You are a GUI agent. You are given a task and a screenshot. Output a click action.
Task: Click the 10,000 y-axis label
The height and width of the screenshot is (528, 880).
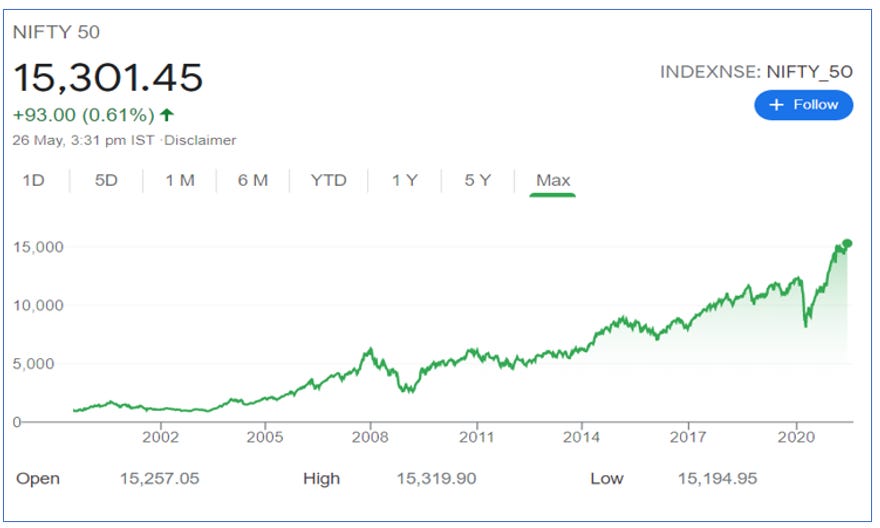[38, 305]
